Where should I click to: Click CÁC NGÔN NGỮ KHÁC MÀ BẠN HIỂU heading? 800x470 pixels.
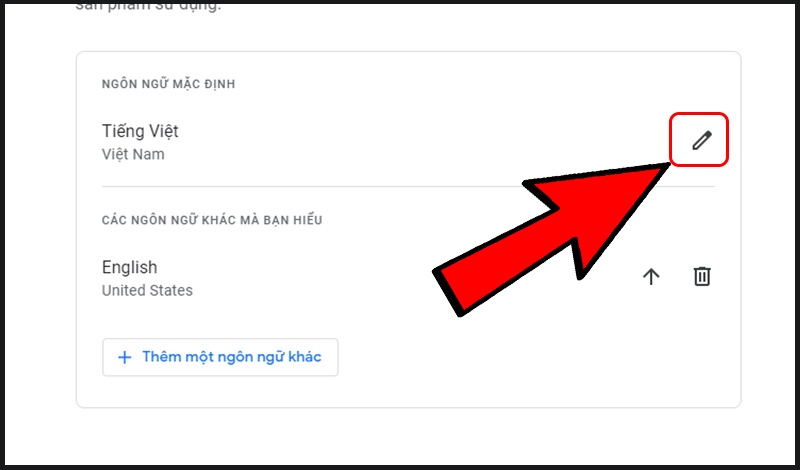tap(212, 220)
